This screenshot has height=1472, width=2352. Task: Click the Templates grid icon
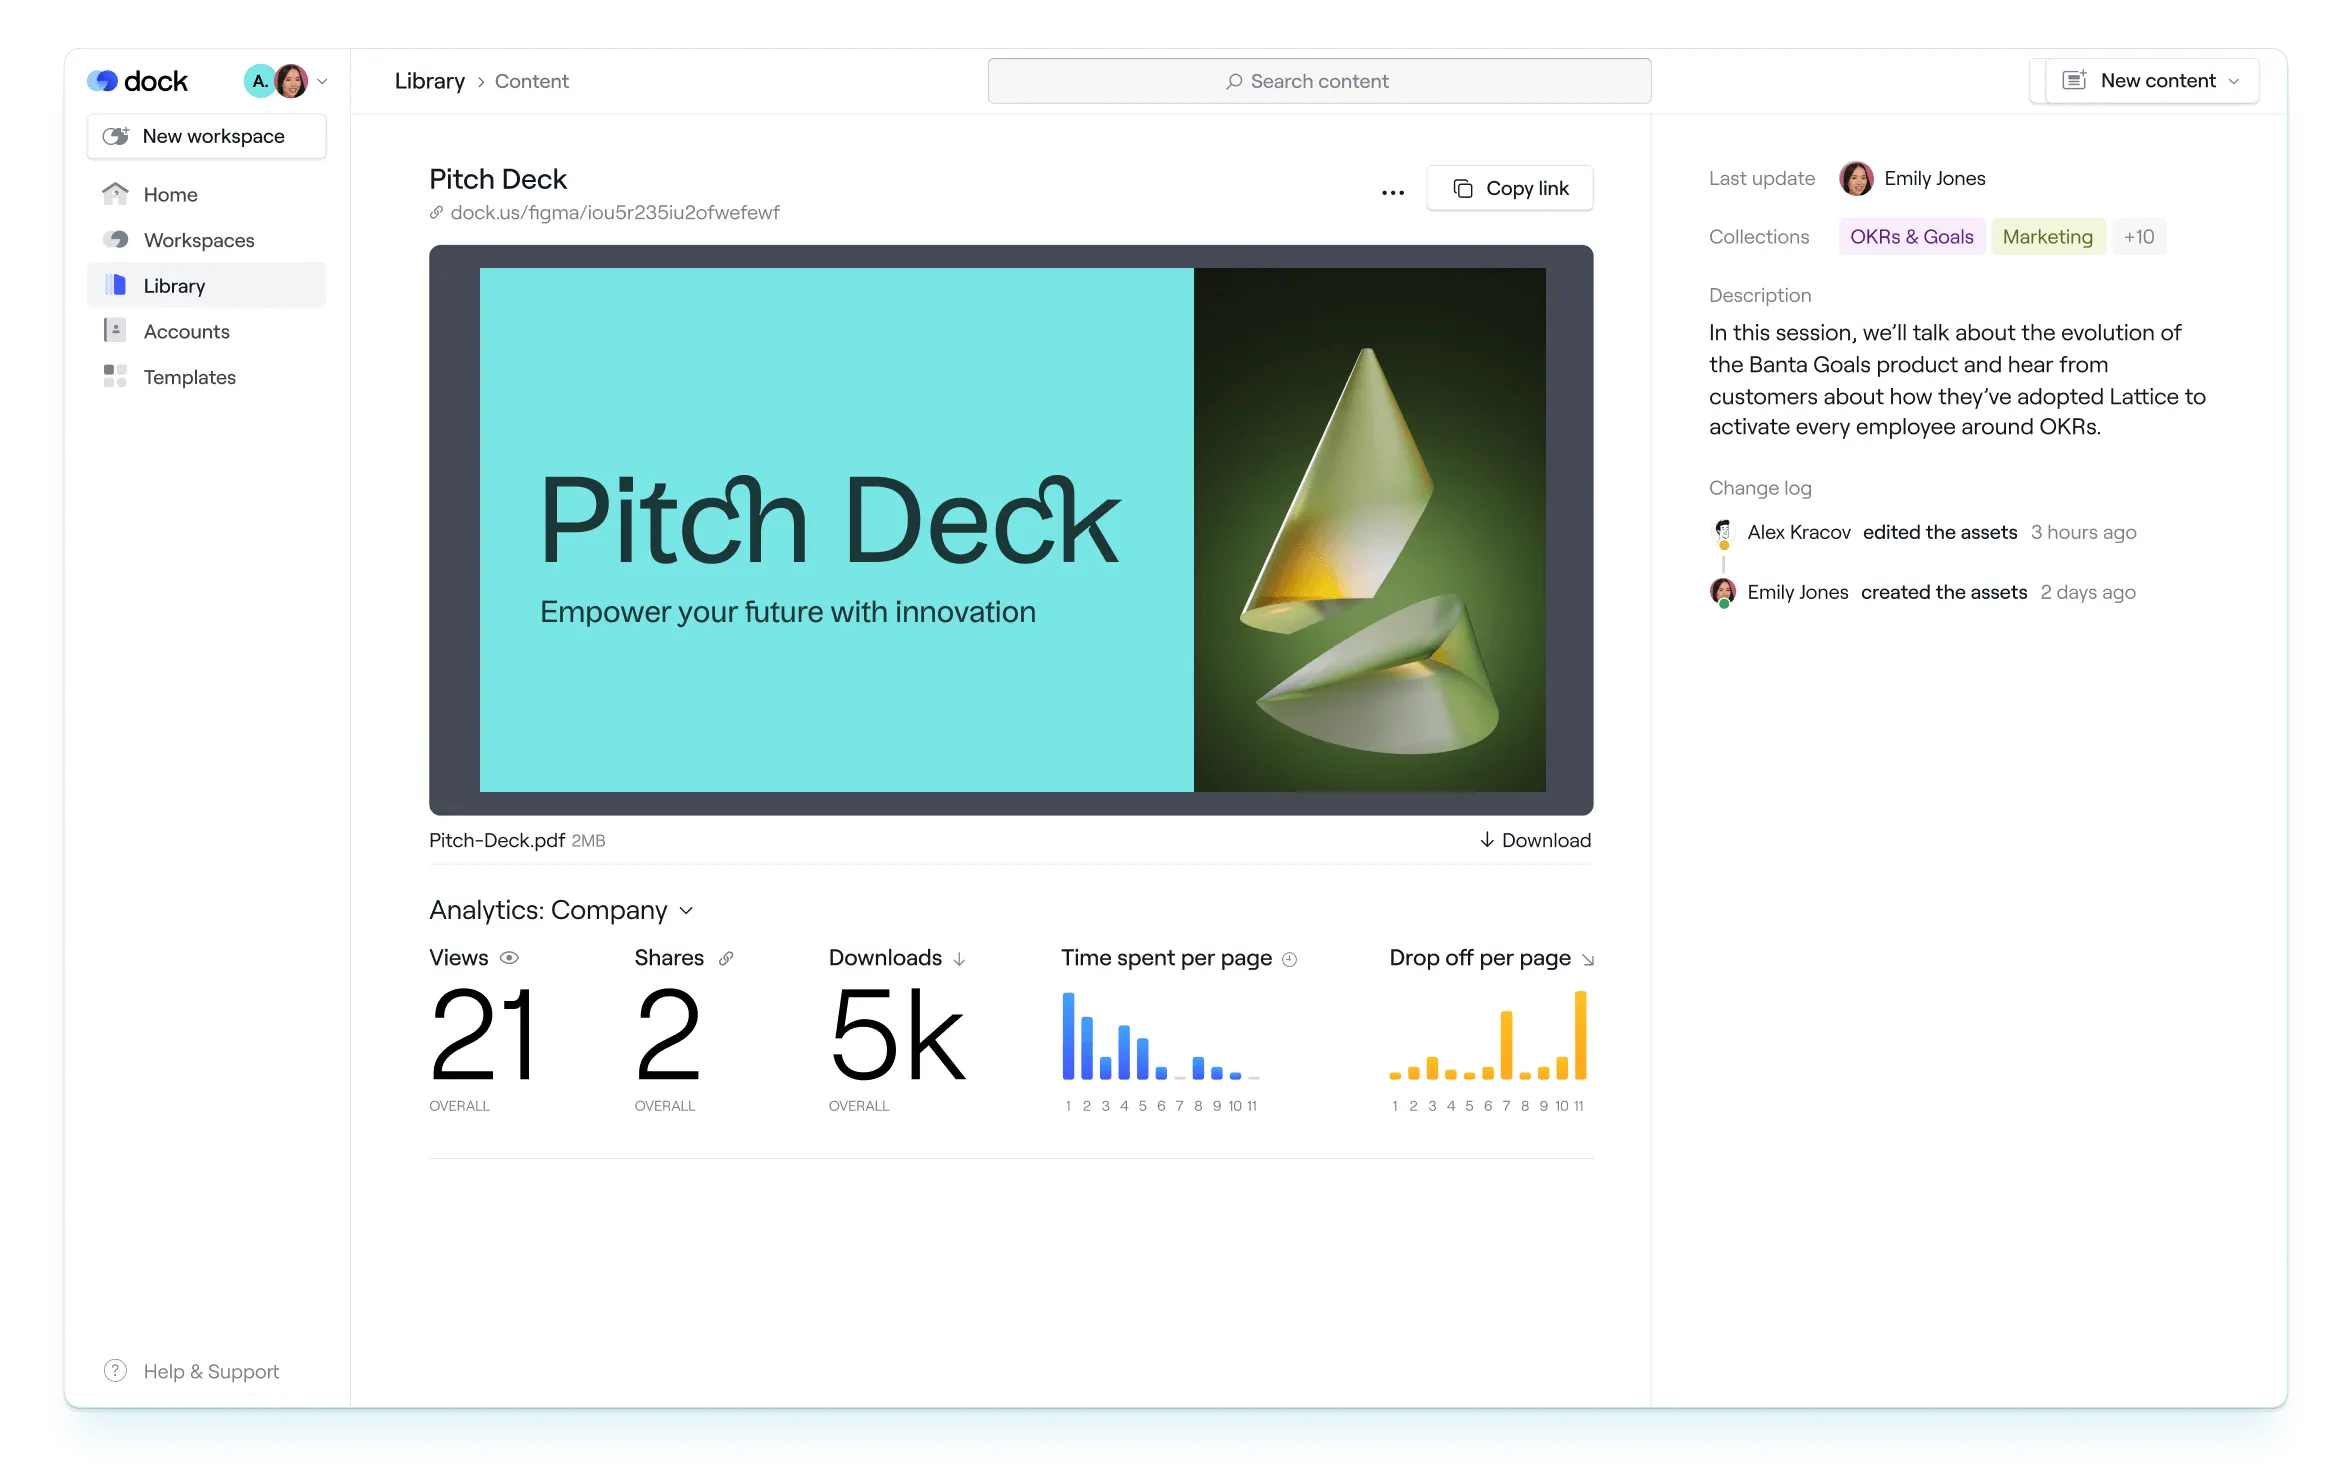point(115,377)
